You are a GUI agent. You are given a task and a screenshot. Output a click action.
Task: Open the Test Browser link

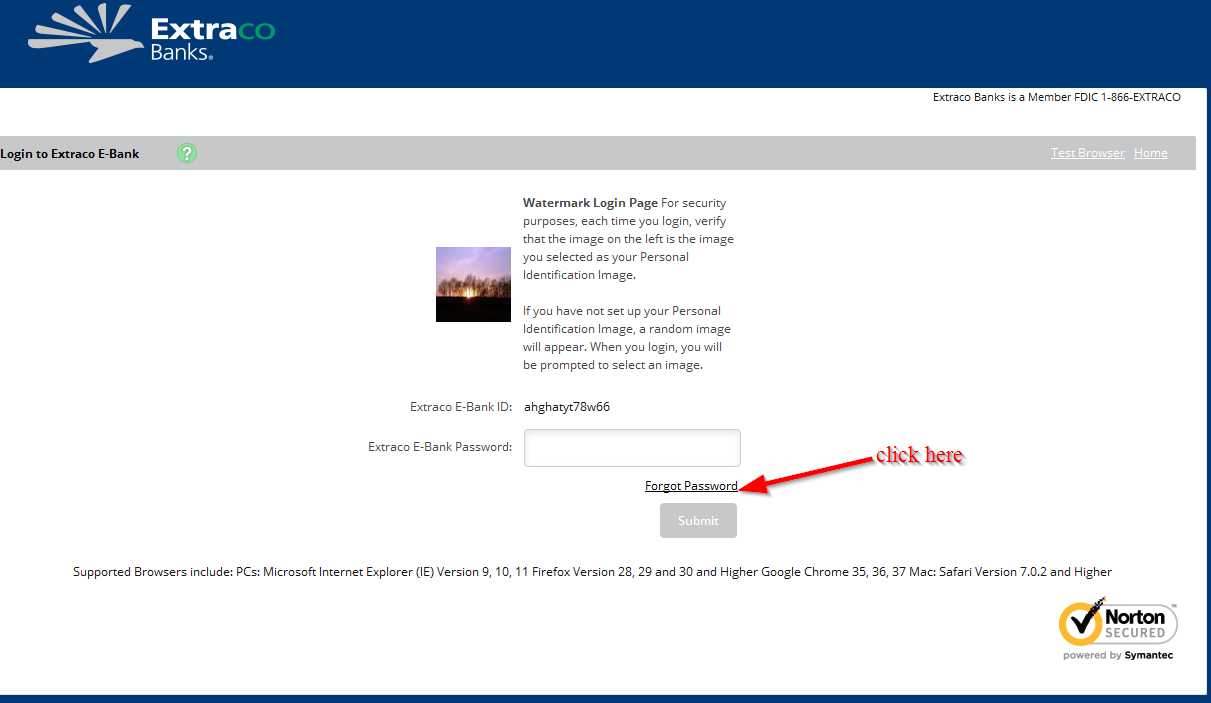pos(1087,153)
